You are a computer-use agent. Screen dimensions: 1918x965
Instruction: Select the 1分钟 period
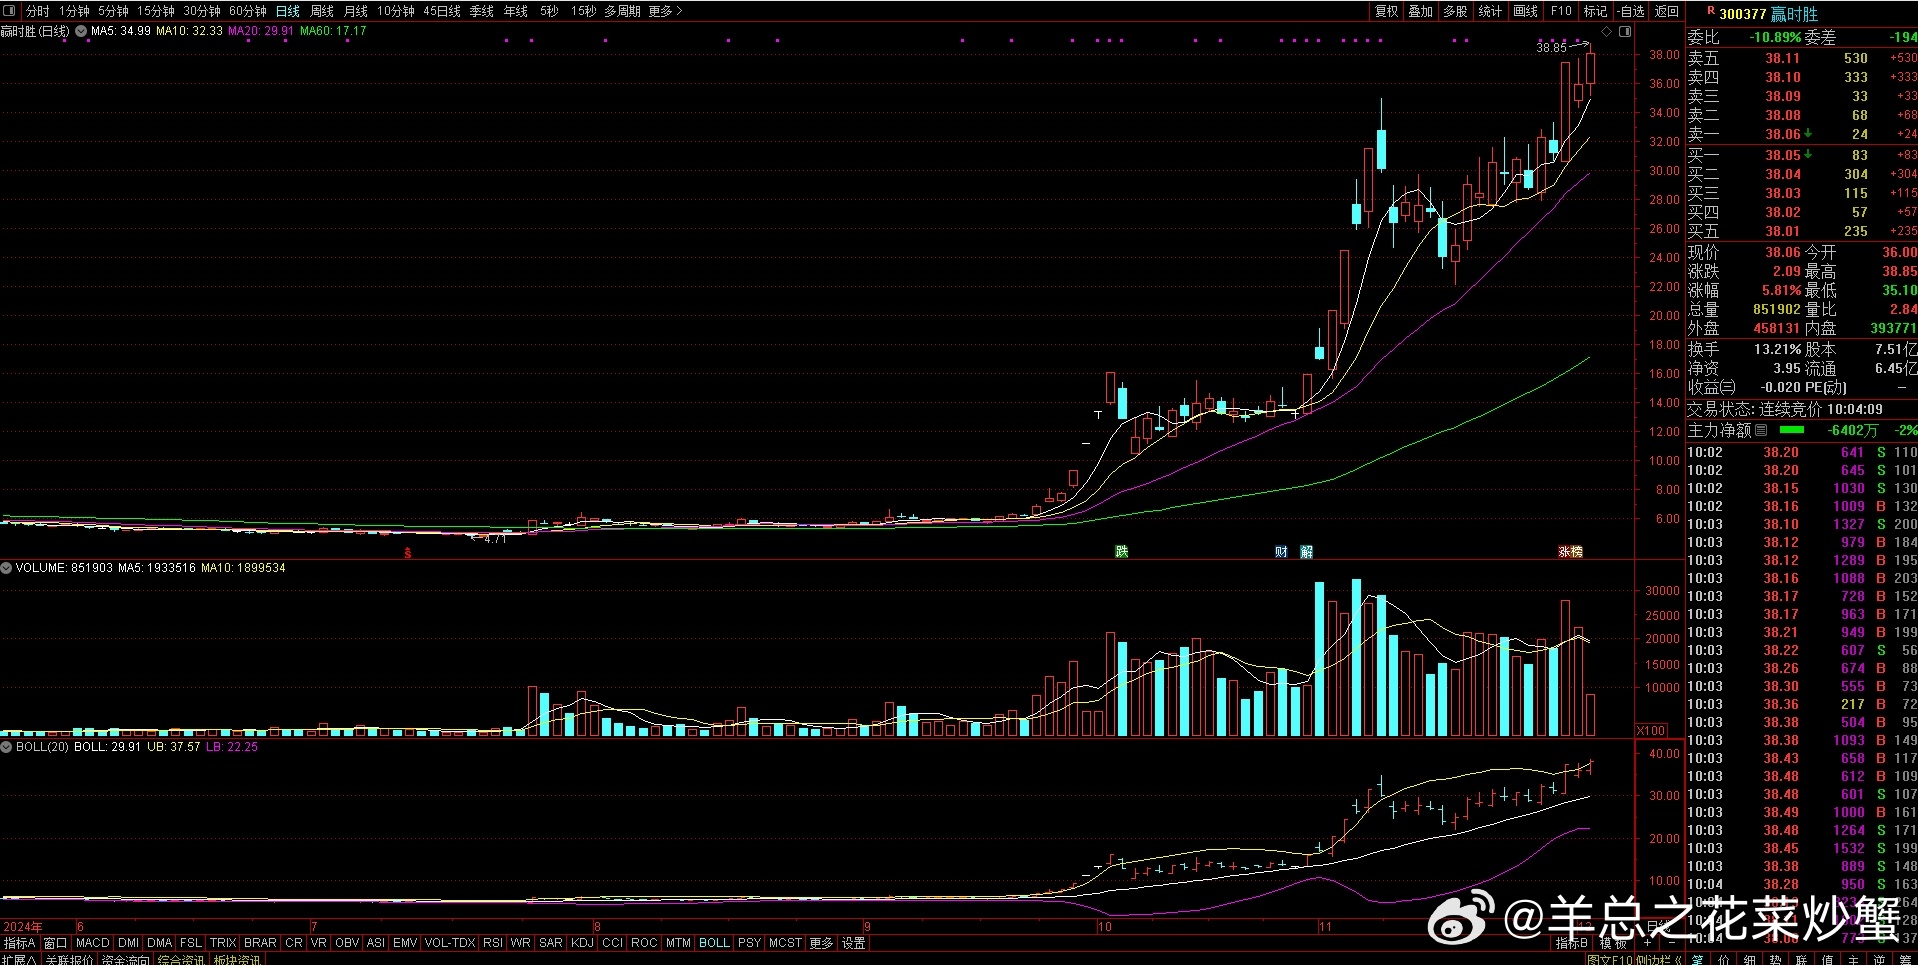(x=74, y=11)
